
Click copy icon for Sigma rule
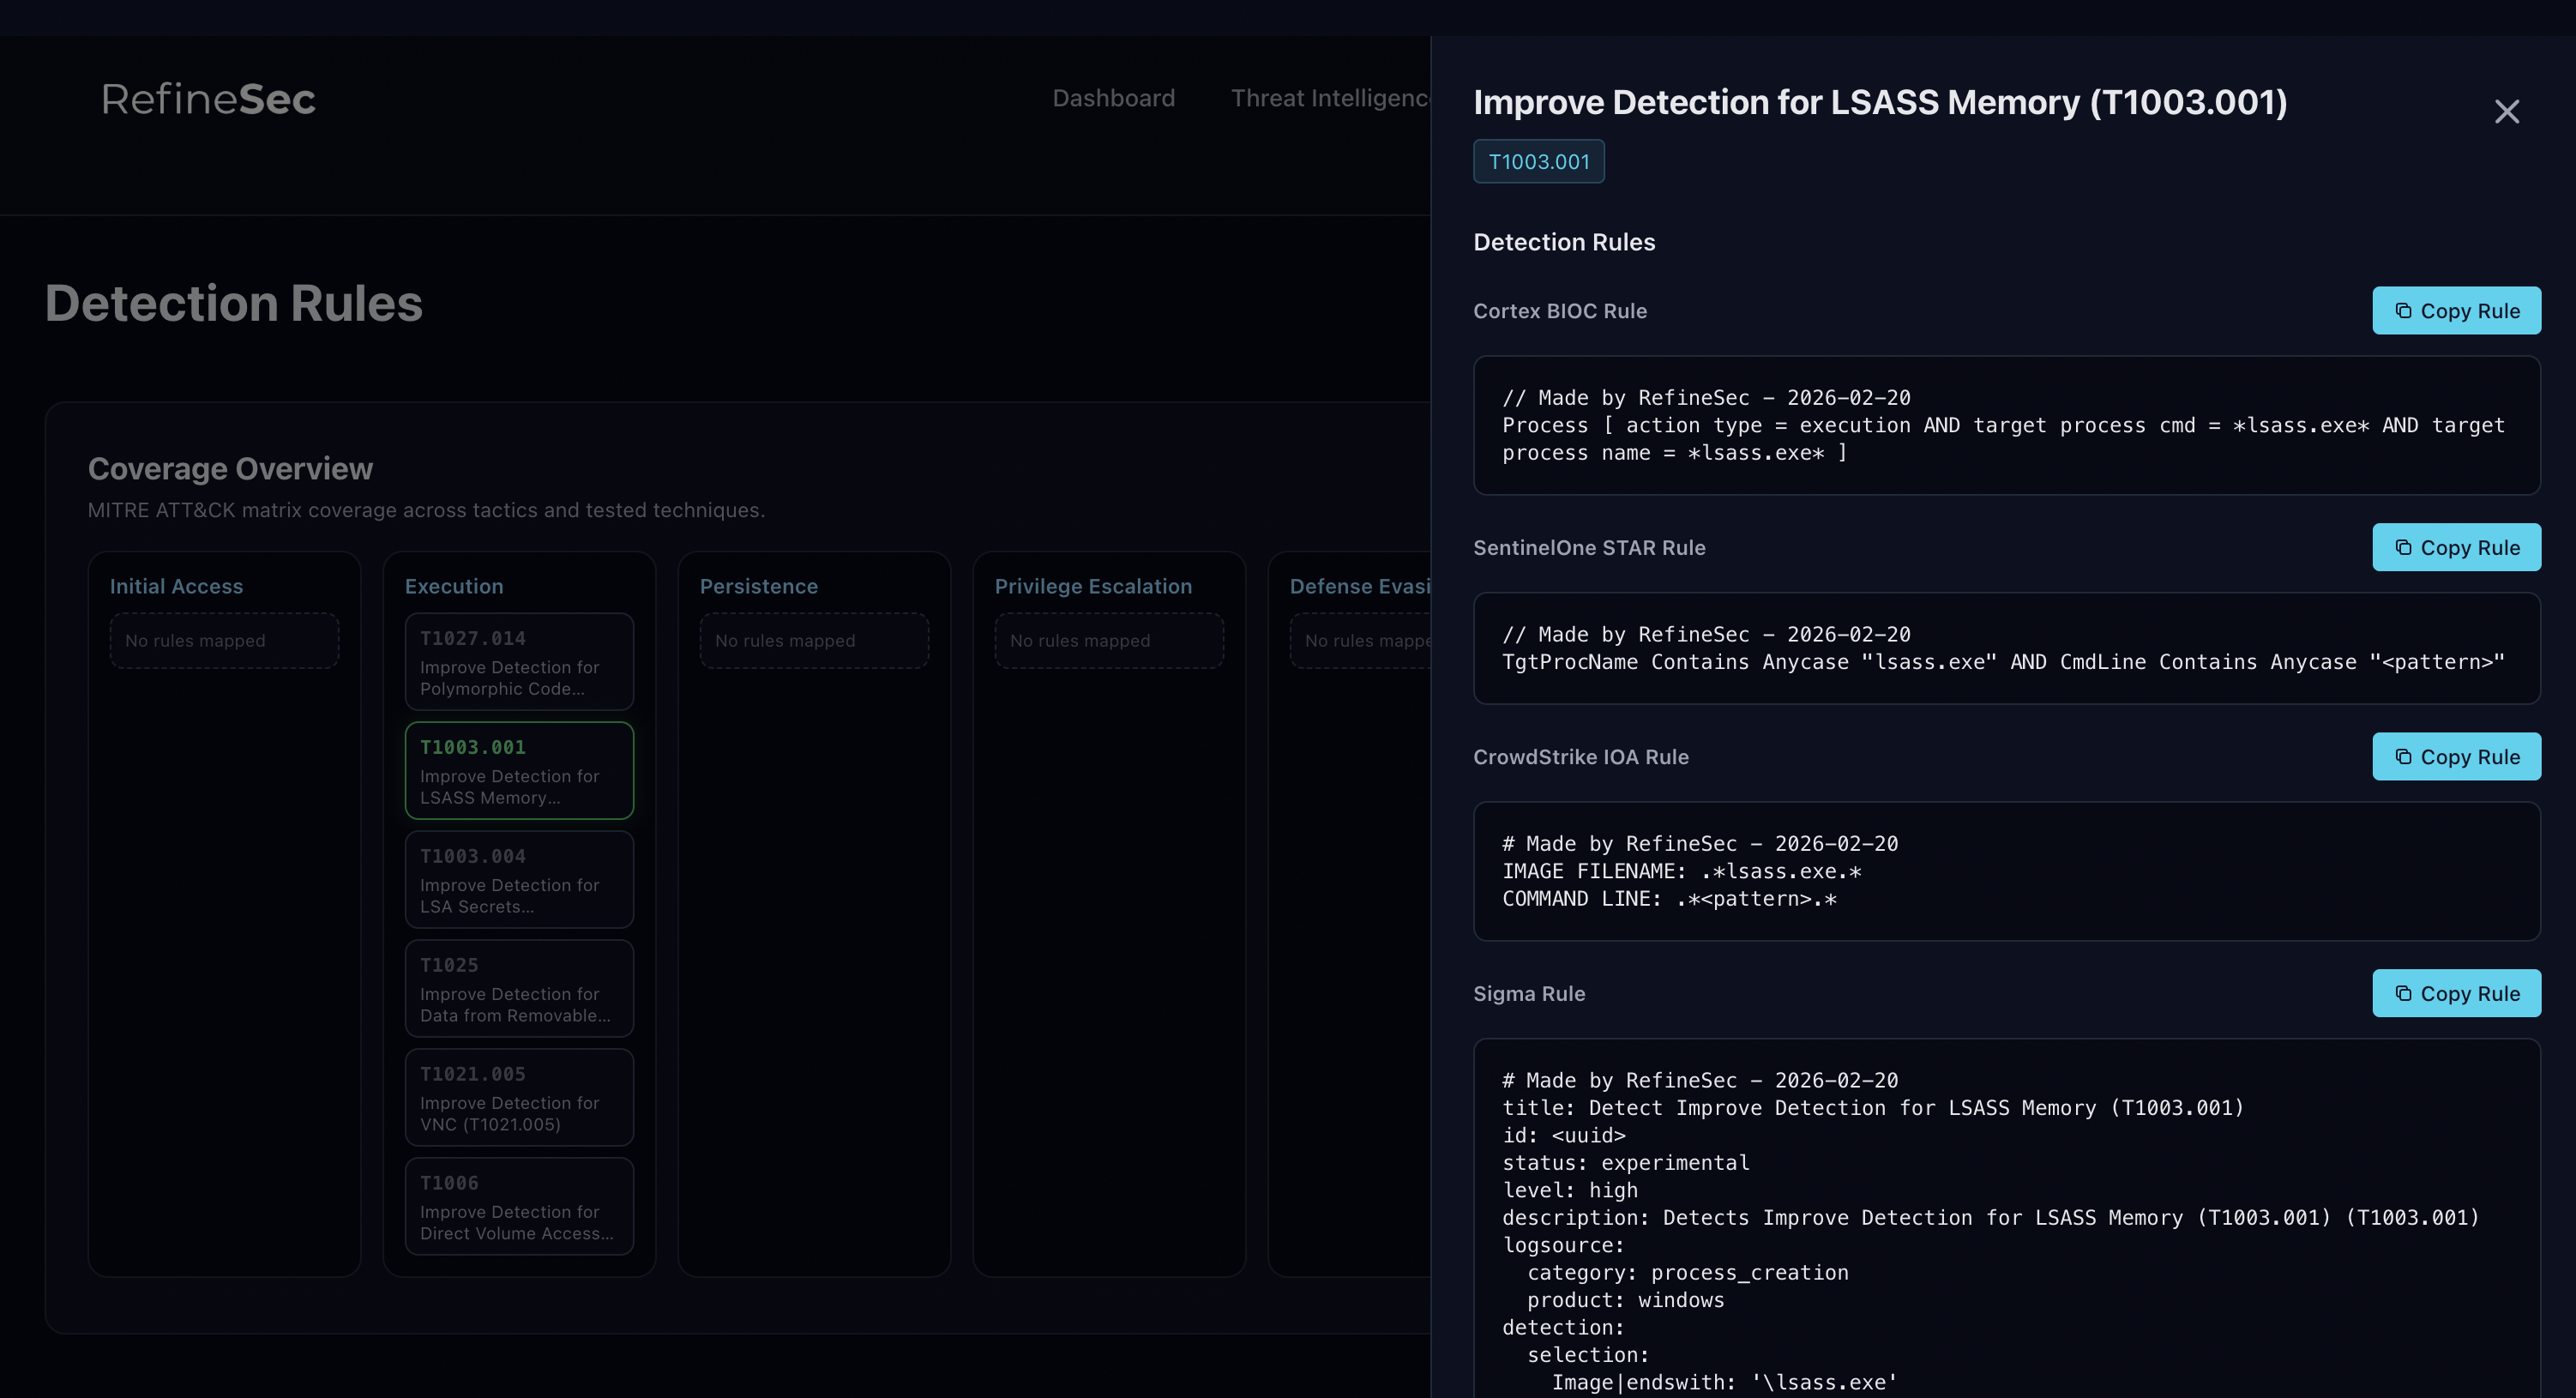pyautogui.click(x=2403, y=994)
